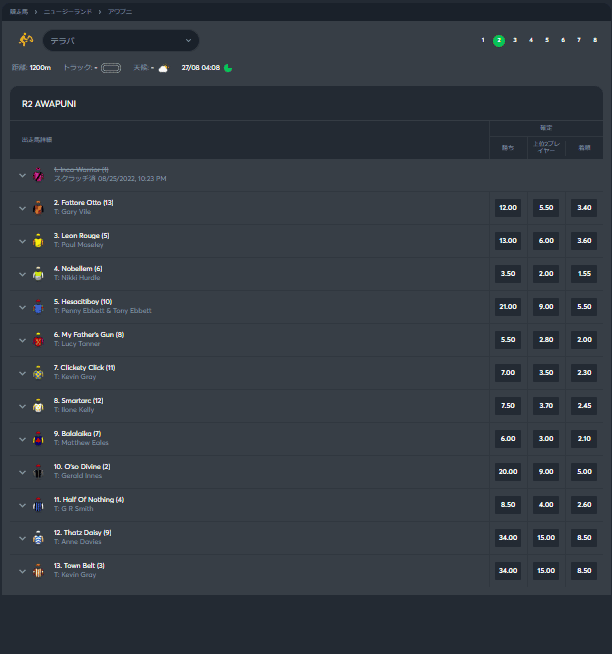This screenshot has width=612, height=654.
Task: Click the oval track icon
Action: tap(111, 68)
